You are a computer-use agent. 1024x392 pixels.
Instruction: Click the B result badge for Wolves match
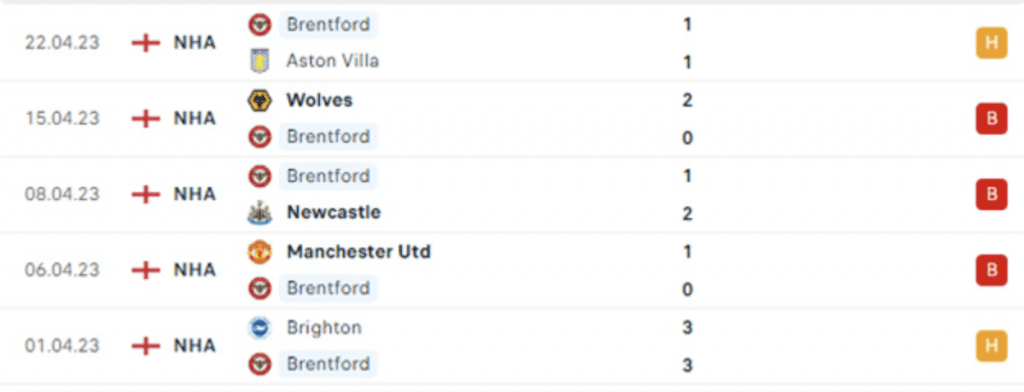[991, 119]
